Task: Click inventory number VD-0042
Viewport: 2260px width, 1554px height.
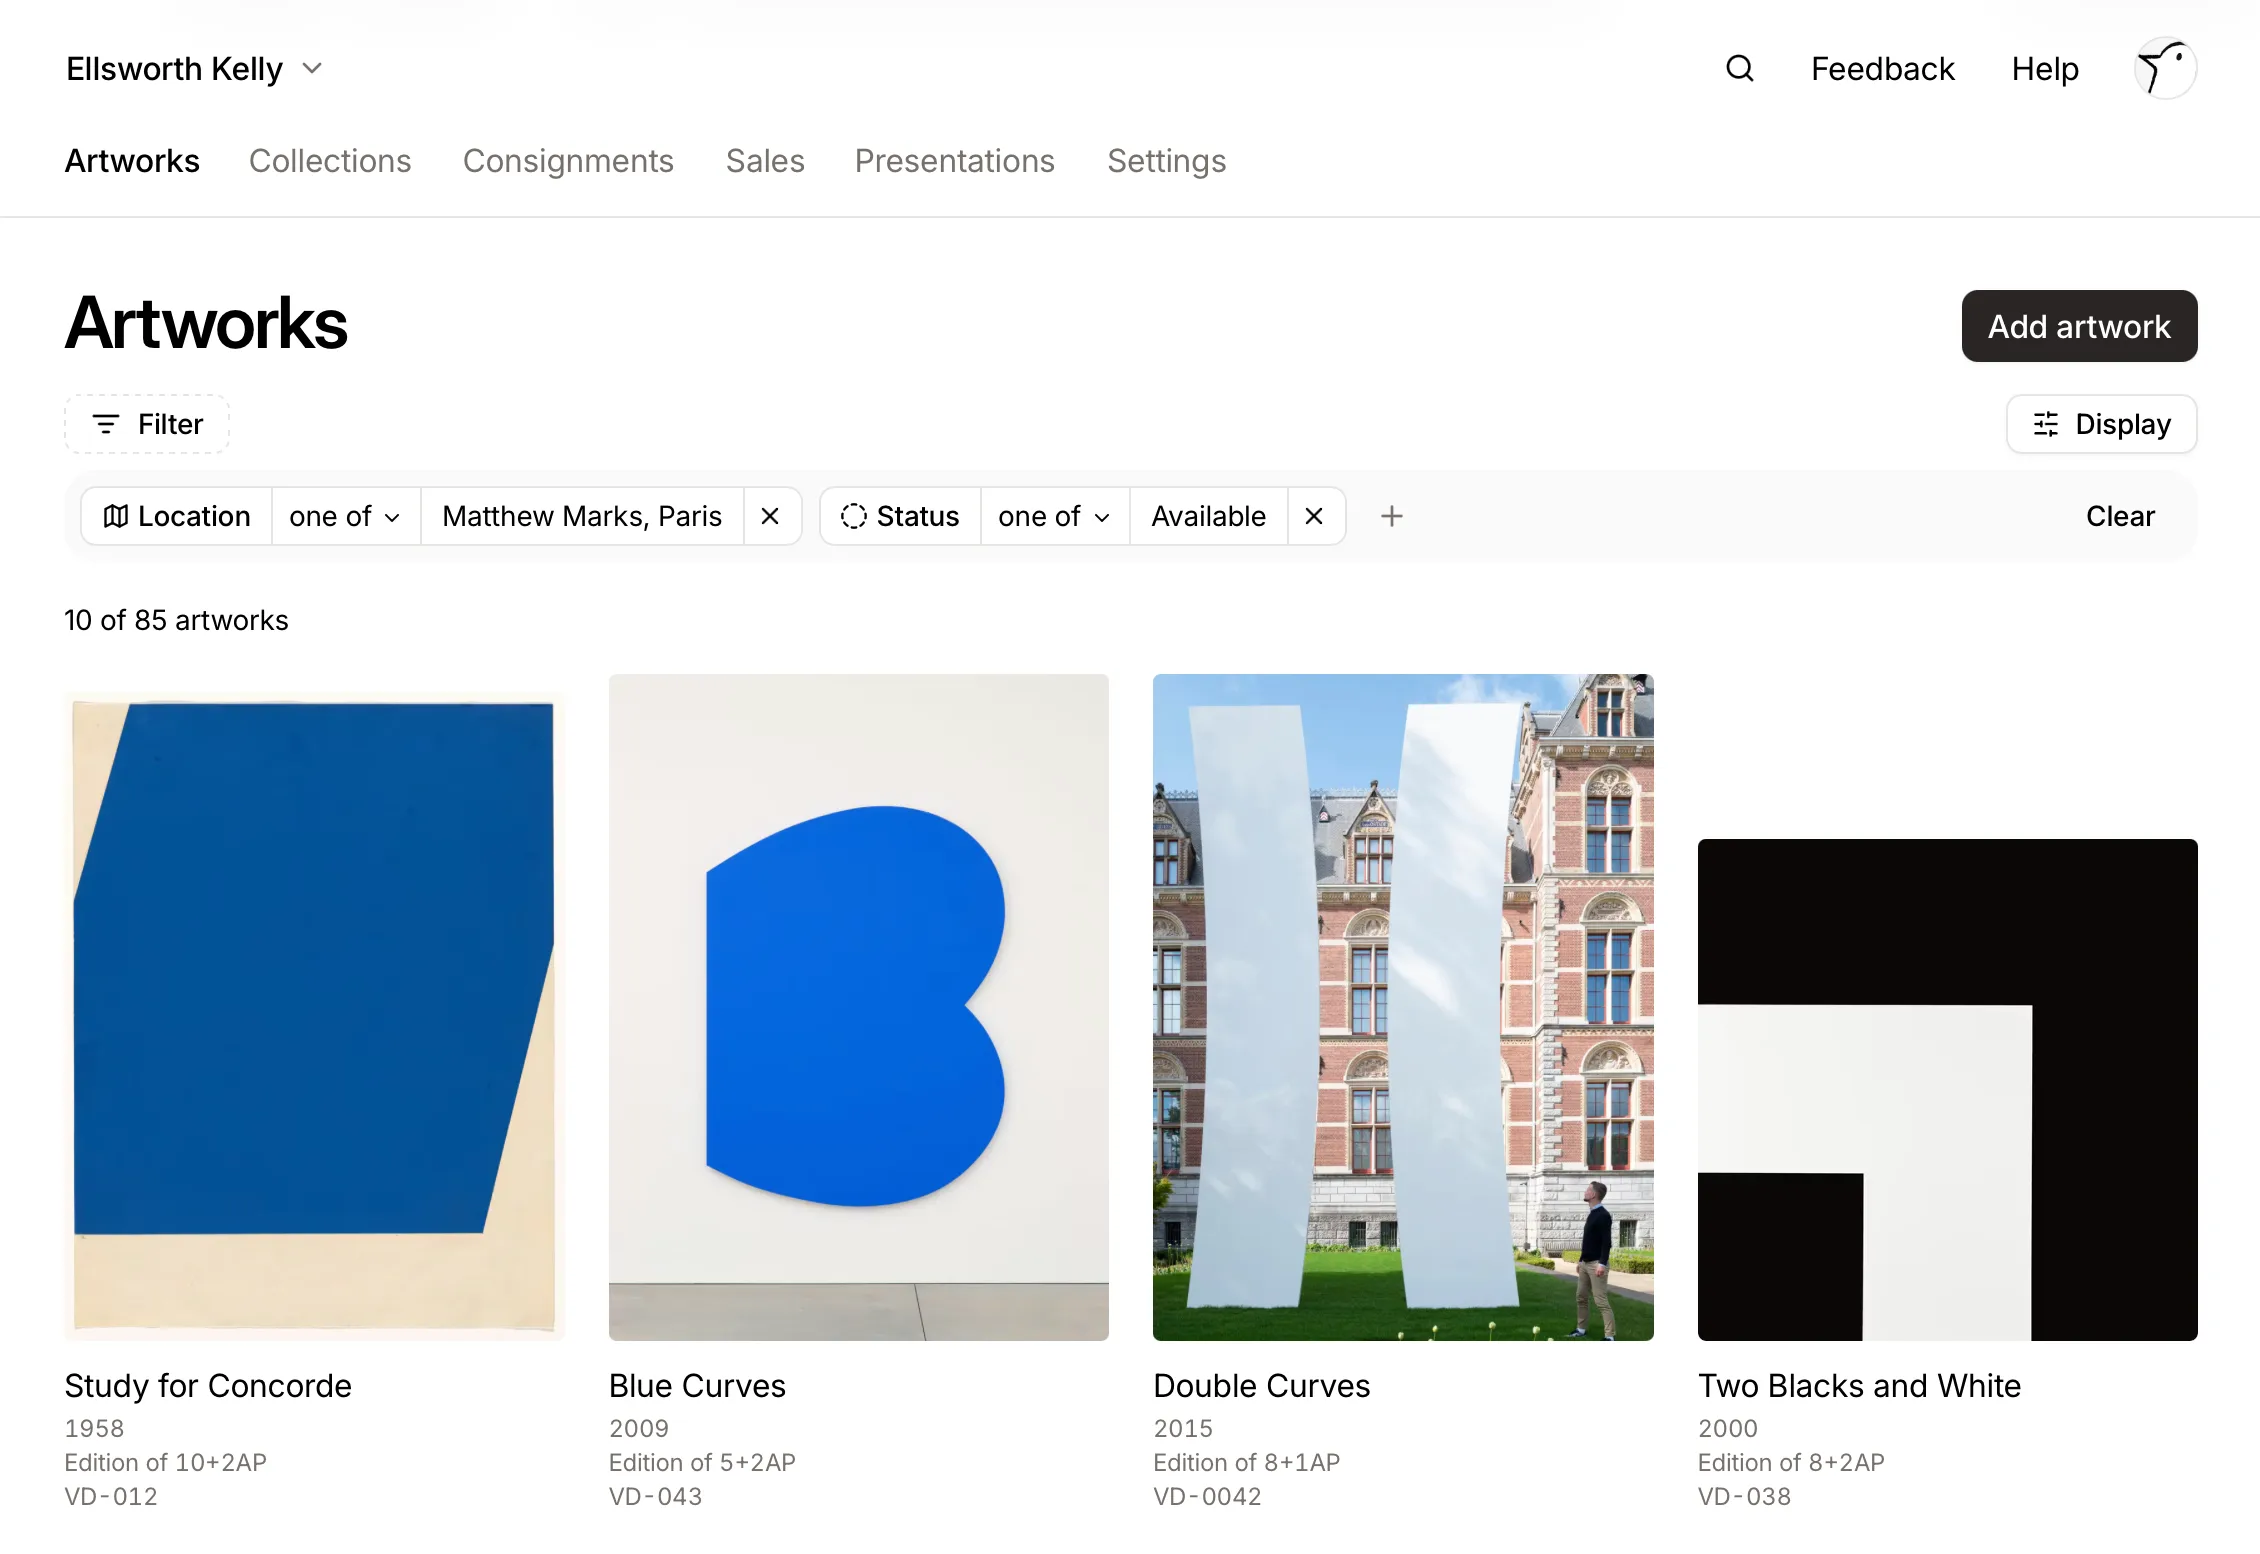Action: click(1207, 1496)
